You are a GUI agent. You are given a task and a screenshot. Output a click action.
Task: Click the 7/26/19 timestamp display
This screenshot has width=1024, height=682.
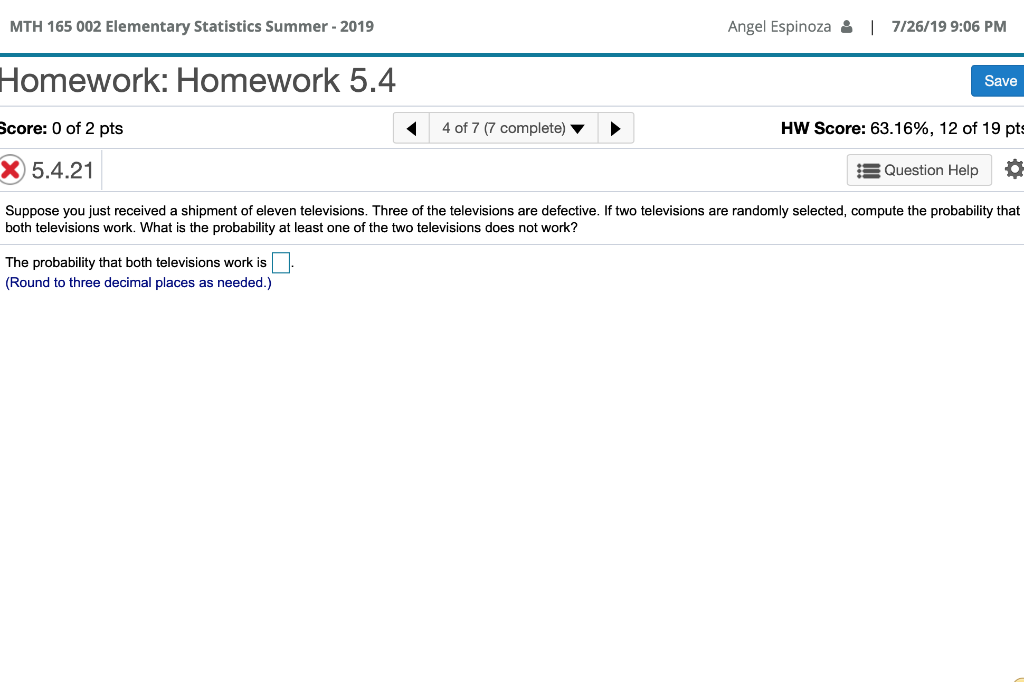click(949, 26)
